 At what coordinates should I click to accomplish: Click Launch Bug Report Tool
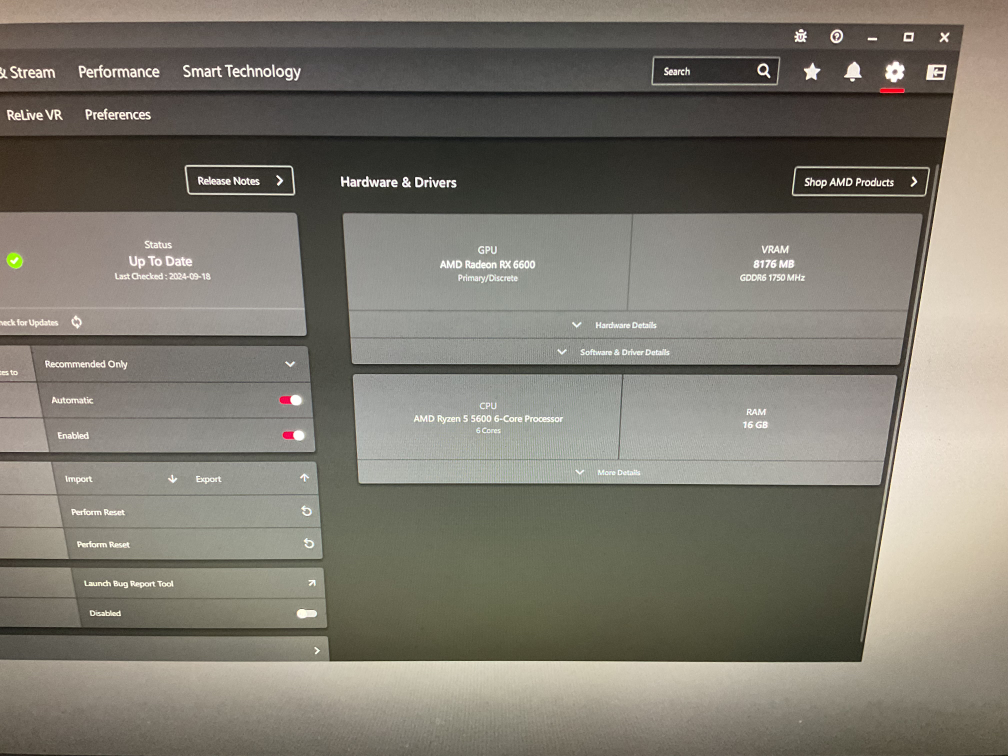(129, 584)
